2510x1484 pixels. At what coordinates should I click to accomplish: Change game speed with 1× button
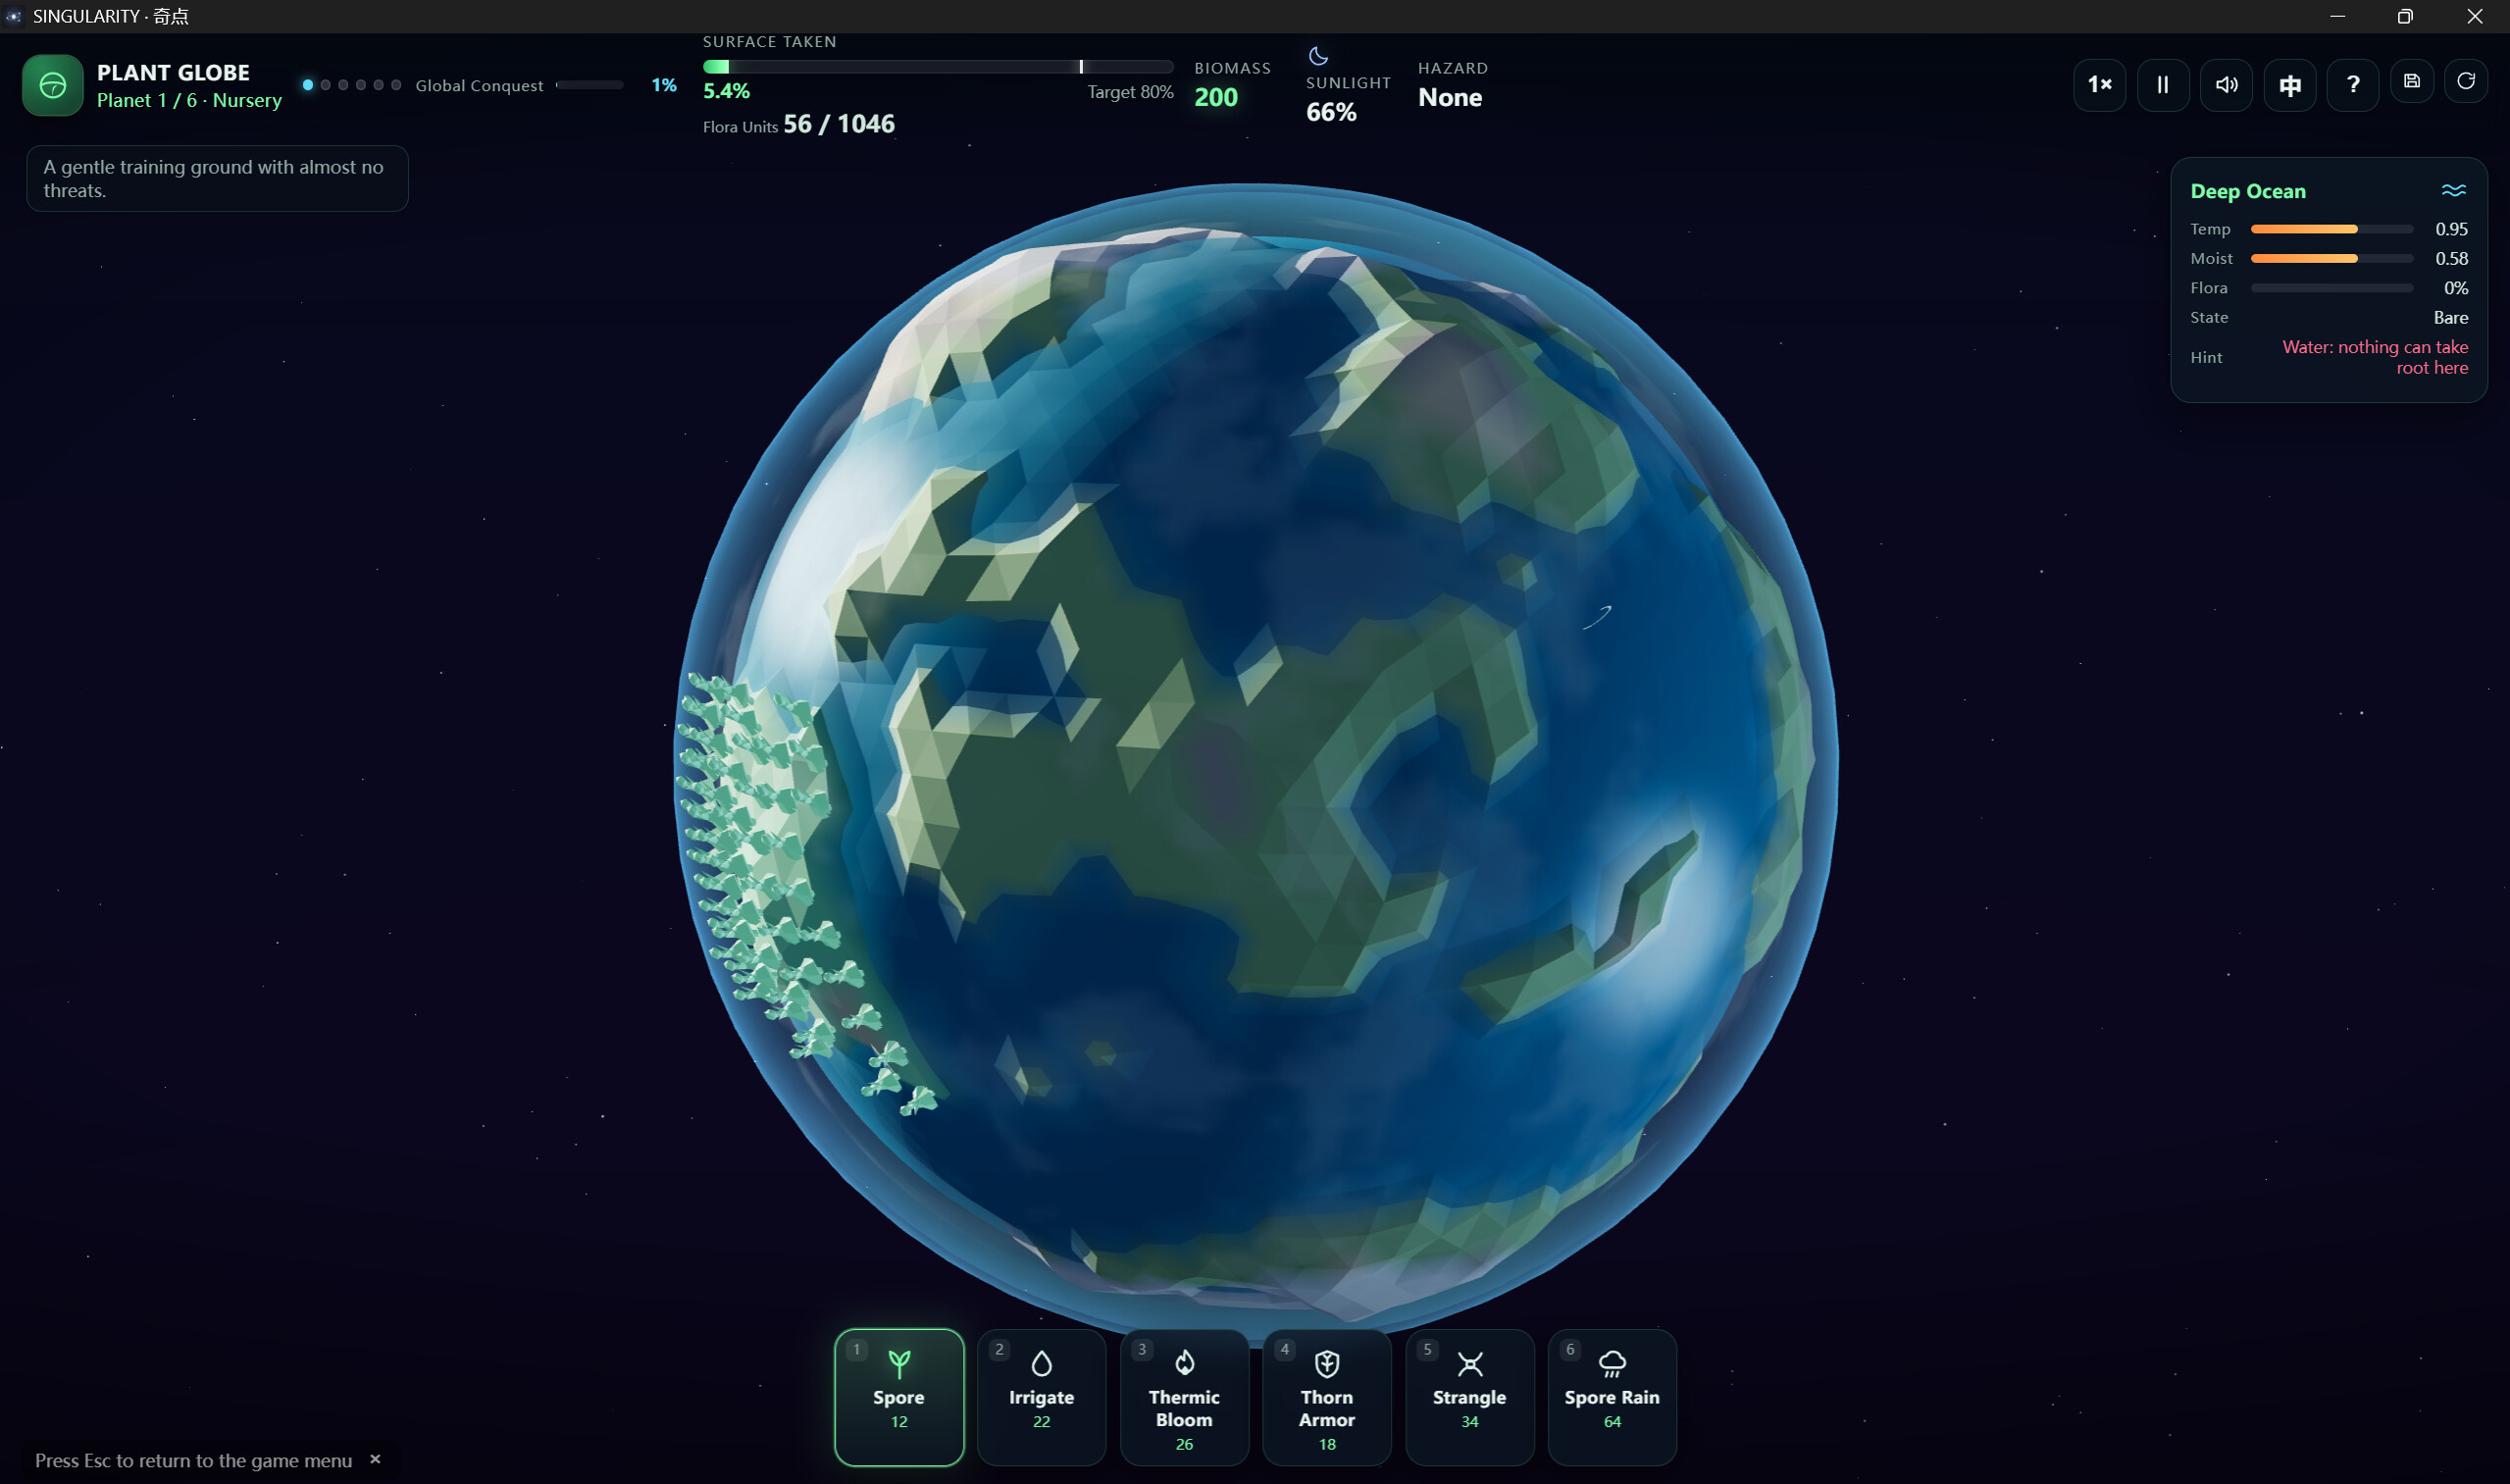point(2099,85)
